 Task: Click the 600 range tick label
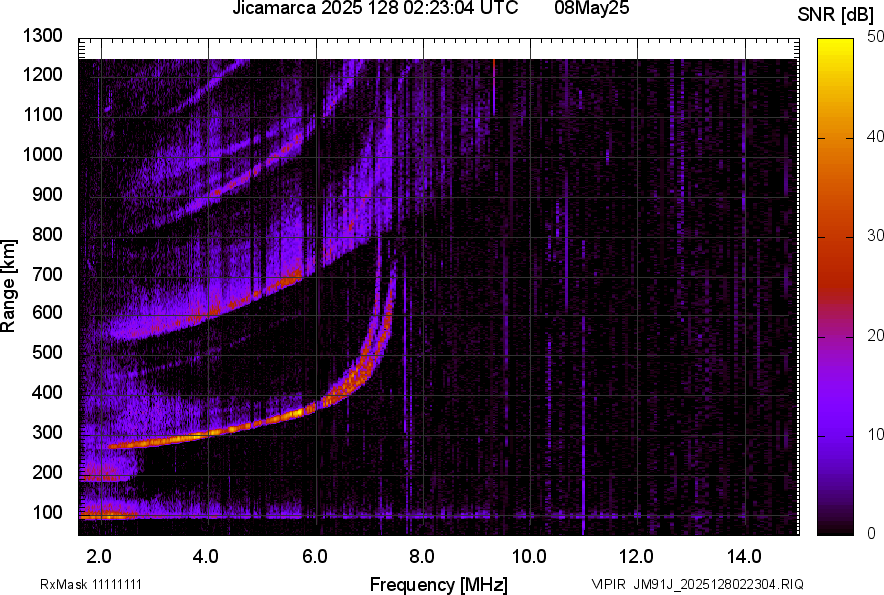pos(47,312)
